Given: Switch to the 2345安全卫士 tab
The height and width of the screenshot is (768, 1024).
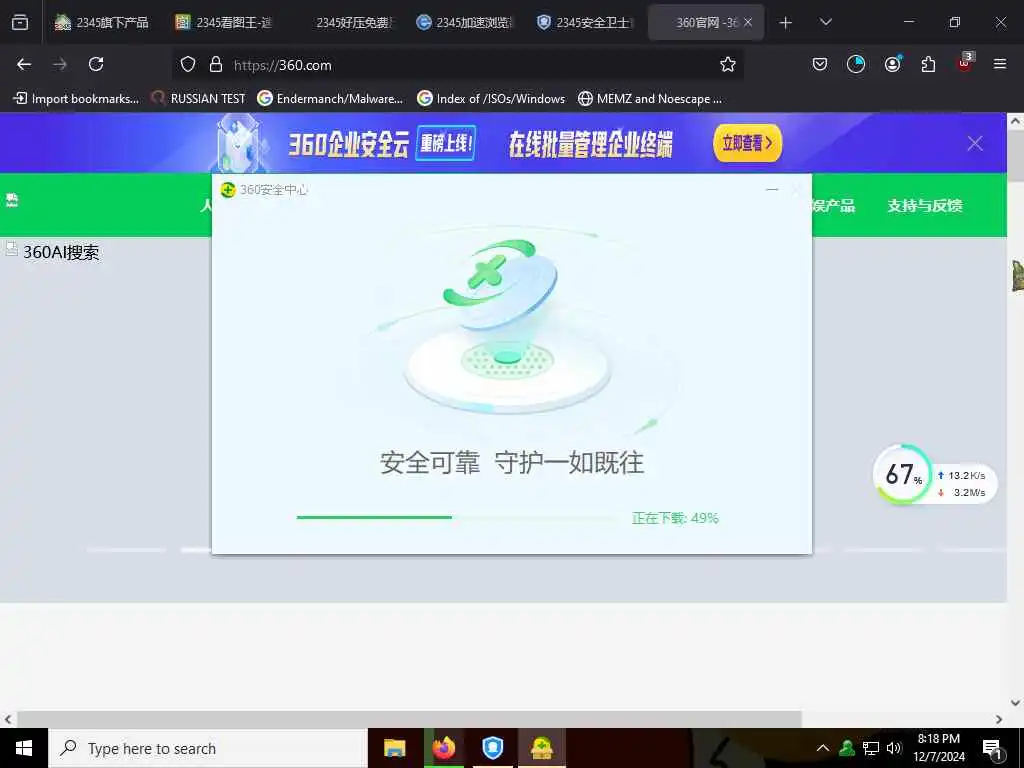Looking at the screenshot, I should (584, 22).
